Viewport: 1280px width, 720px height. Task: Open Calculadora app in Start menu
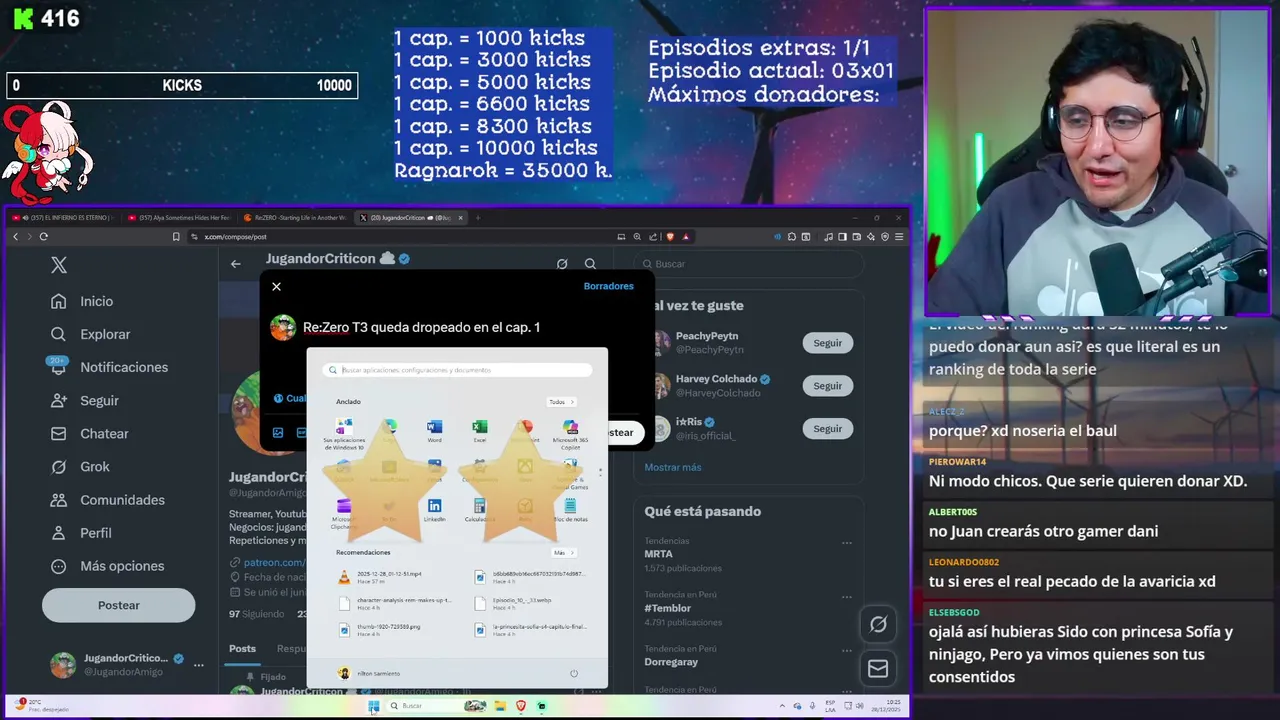(x=480, y=510)
